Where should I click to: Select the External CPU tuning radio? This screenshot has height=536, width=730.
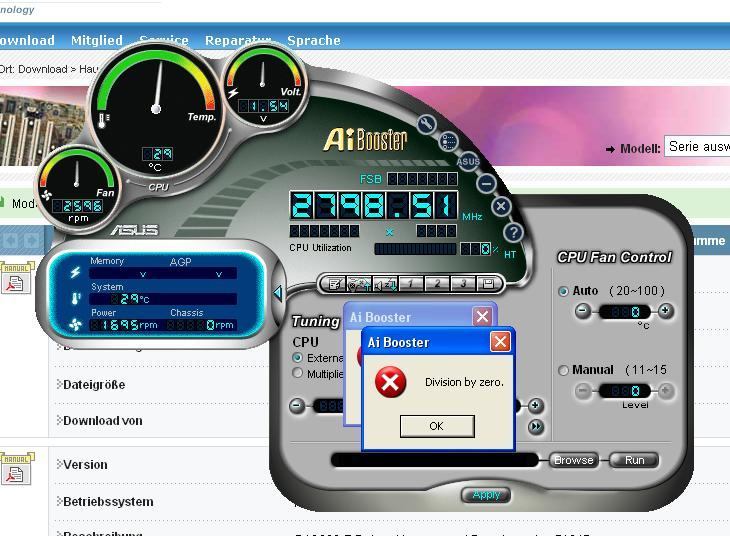297,357
